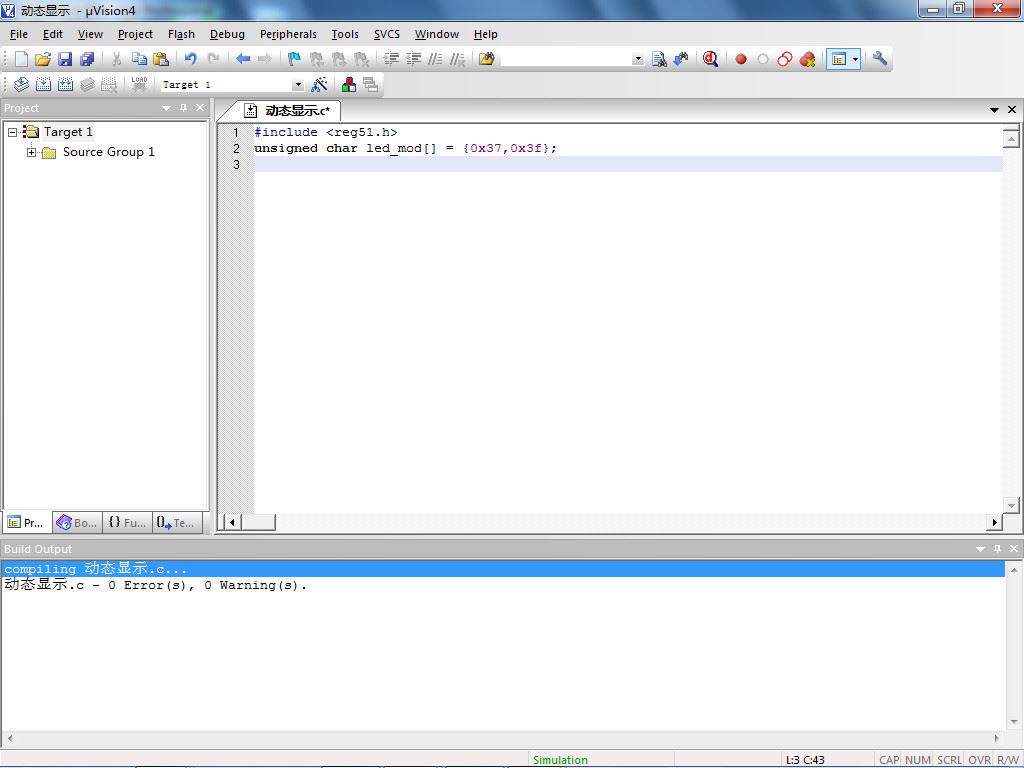Open a file using the folder icon
1024x768 pixels.
point(43,59)
